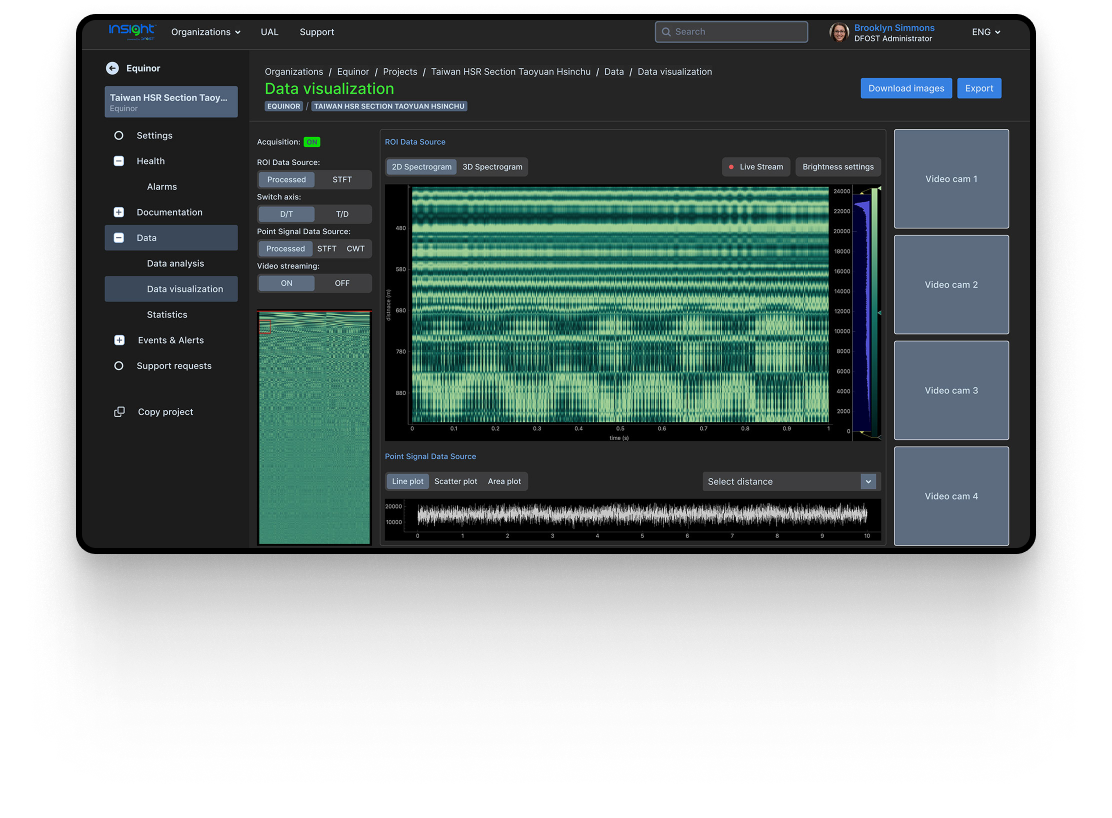1112x818 pixels.
Task: Open the Video cam 2 thumbnail
Action: click(951, 285)
